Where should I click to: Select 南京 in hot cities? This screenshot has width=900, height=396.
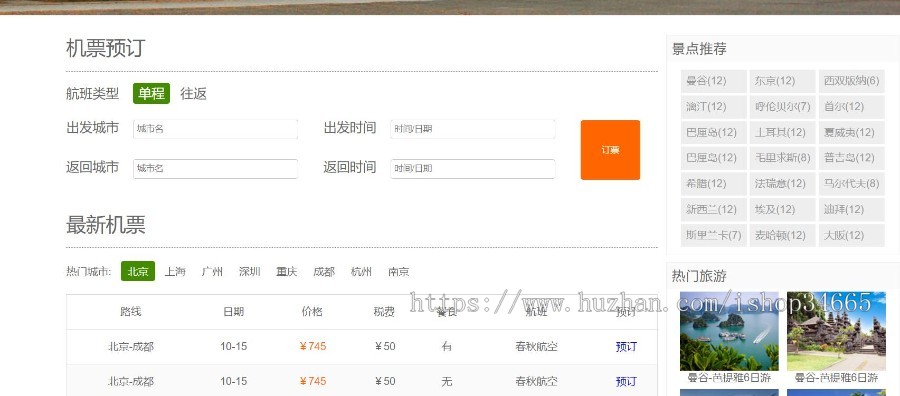398,271
